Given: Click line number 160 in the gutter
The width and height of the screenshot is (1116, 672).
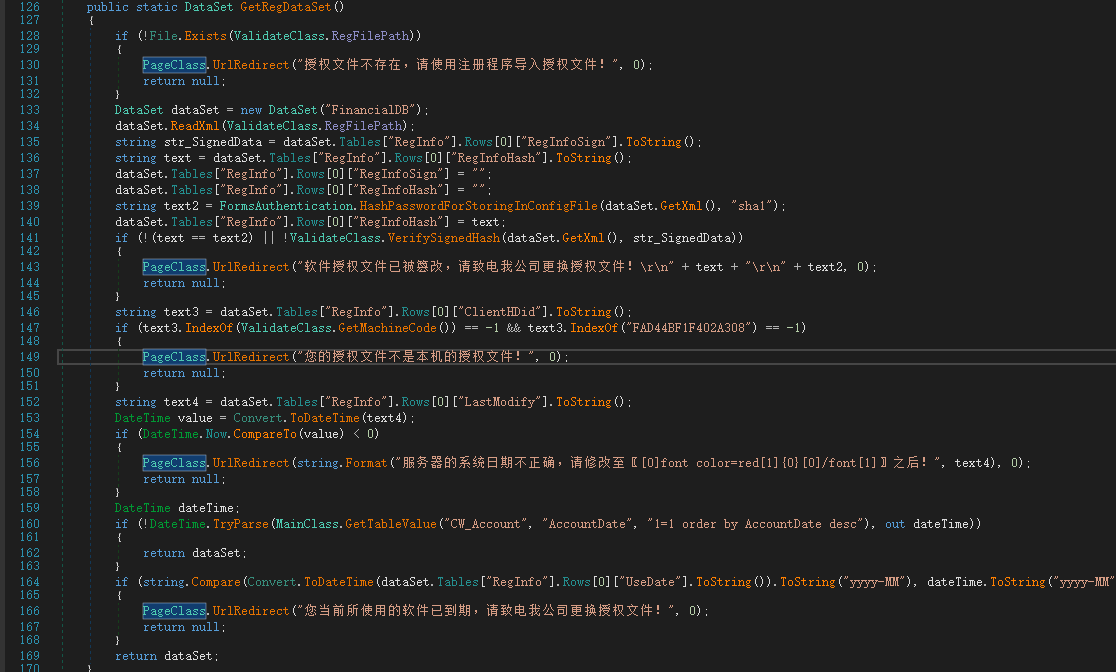Looking at the screenshot, I should [x=29, y=525].
